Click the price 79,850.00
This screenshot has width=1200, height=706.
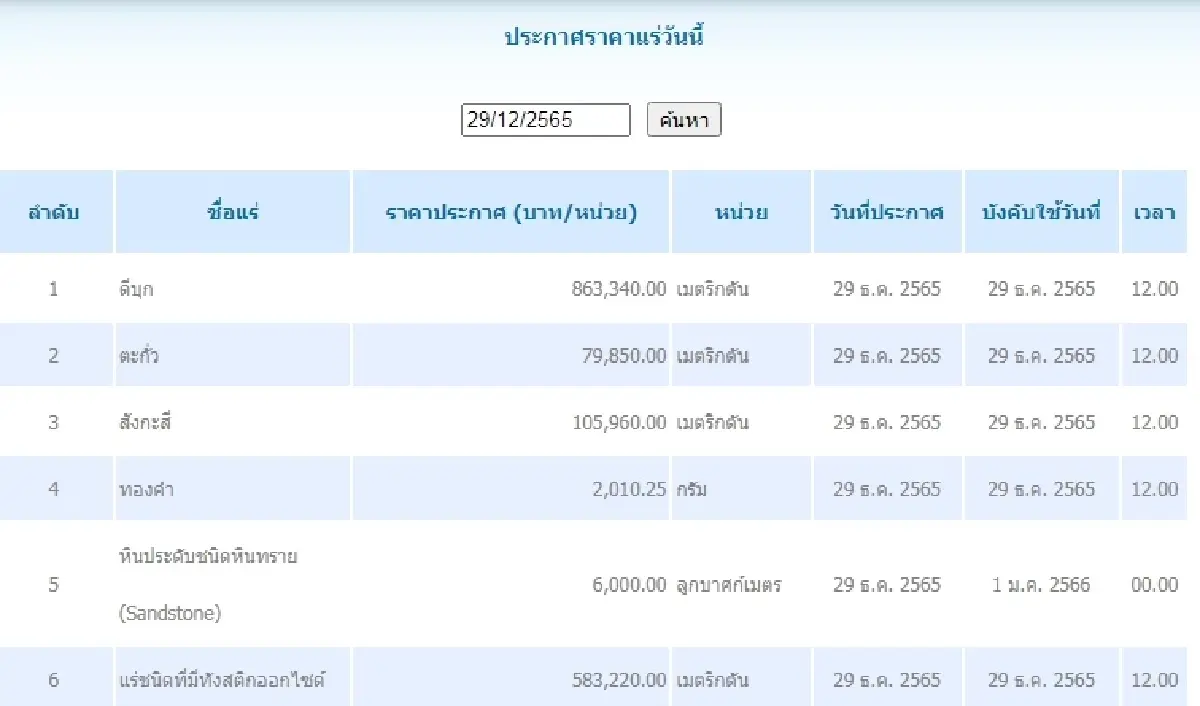point(624,356)
